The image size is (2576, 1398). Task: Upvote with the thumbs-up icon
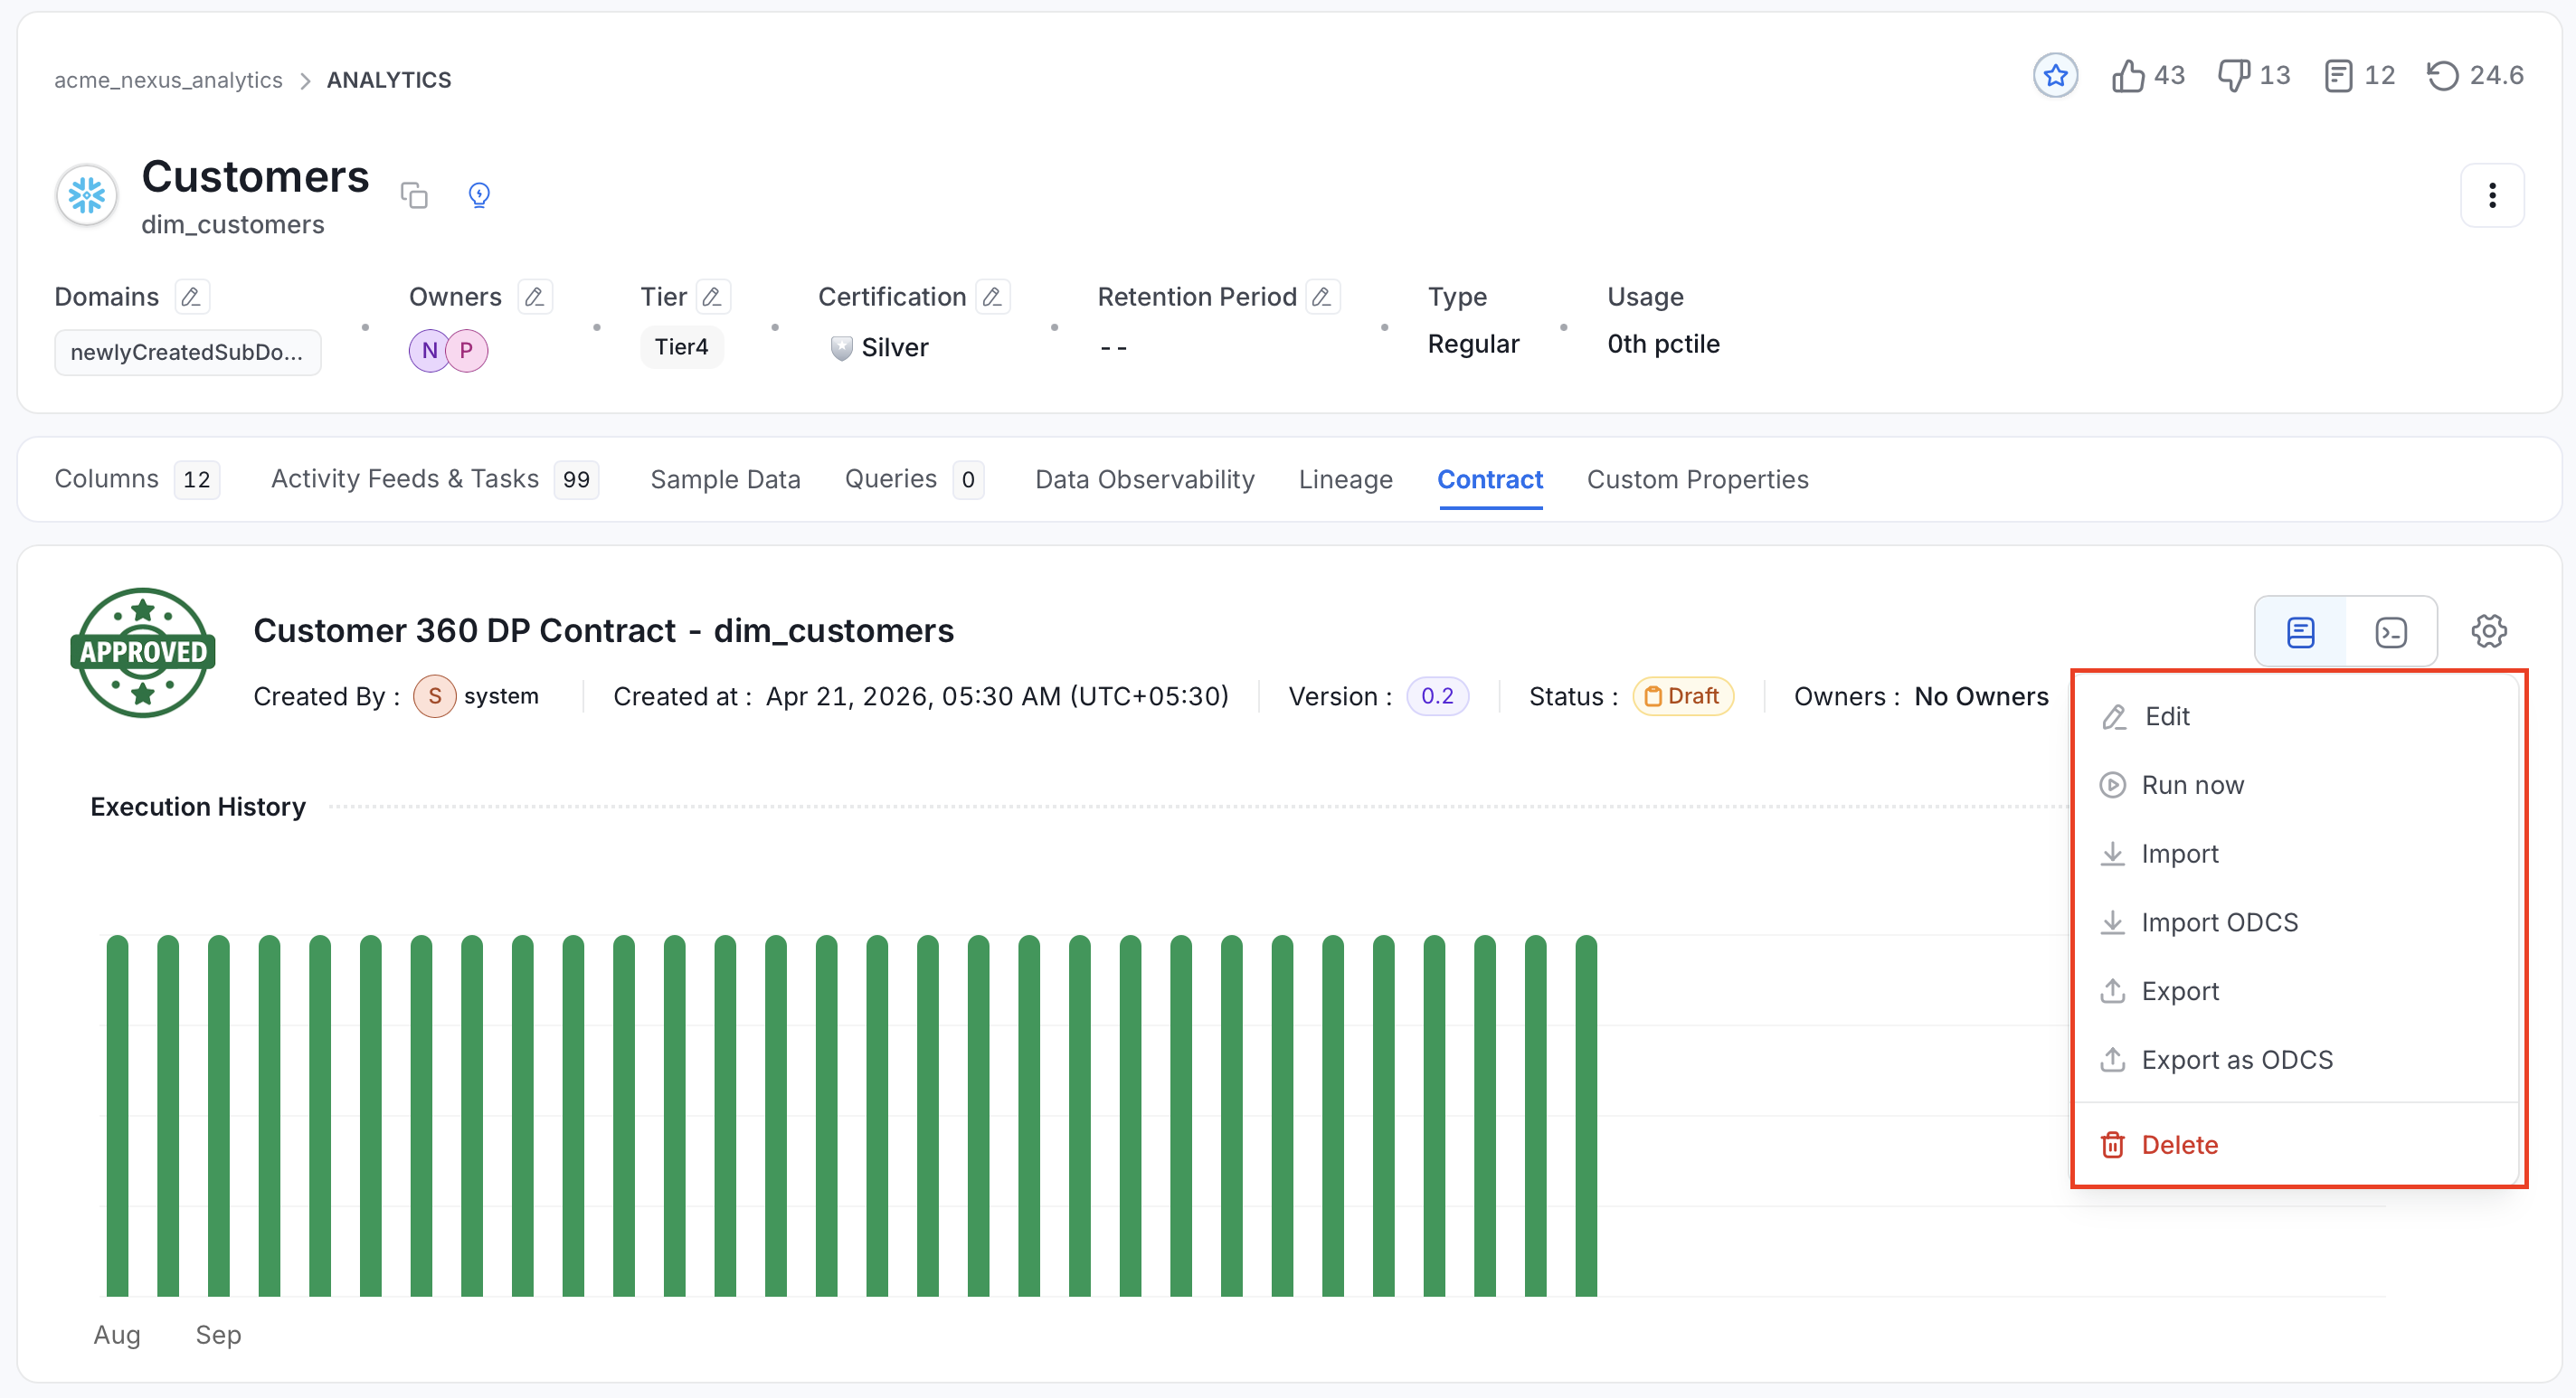click(x=2128, y=75)
